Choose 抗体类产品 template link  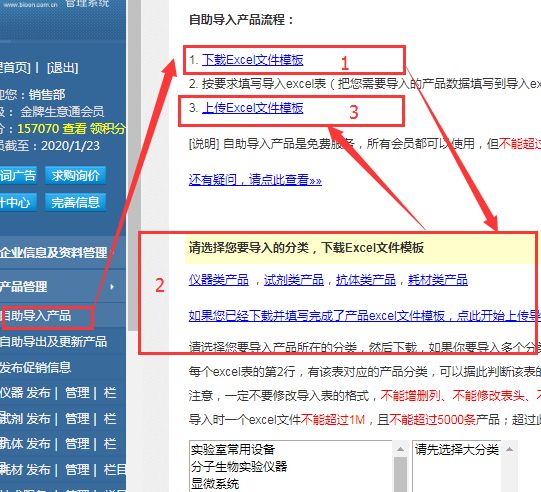(x=366, y=280)
